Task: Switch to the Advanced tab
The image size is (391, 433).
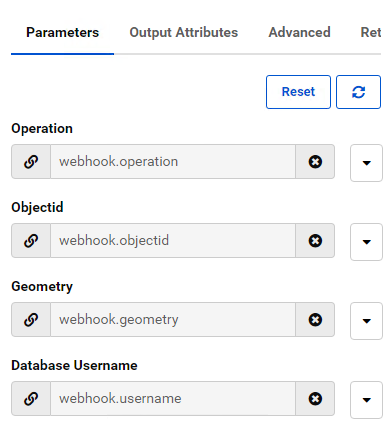Action: tap(299, 33)
